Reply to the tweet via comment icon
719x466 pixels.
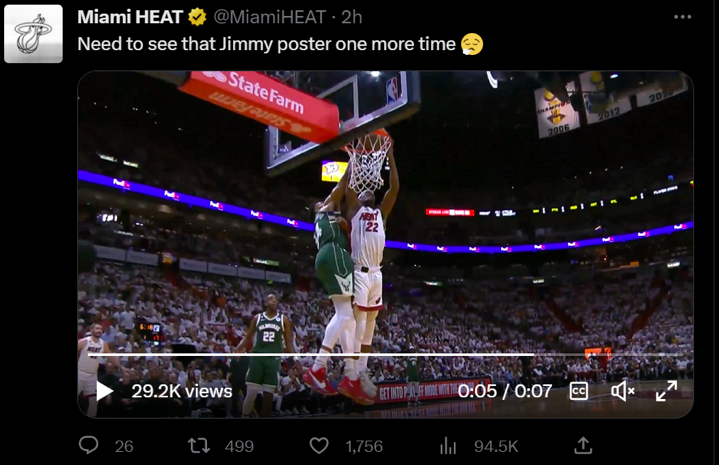tap(88, 445)
